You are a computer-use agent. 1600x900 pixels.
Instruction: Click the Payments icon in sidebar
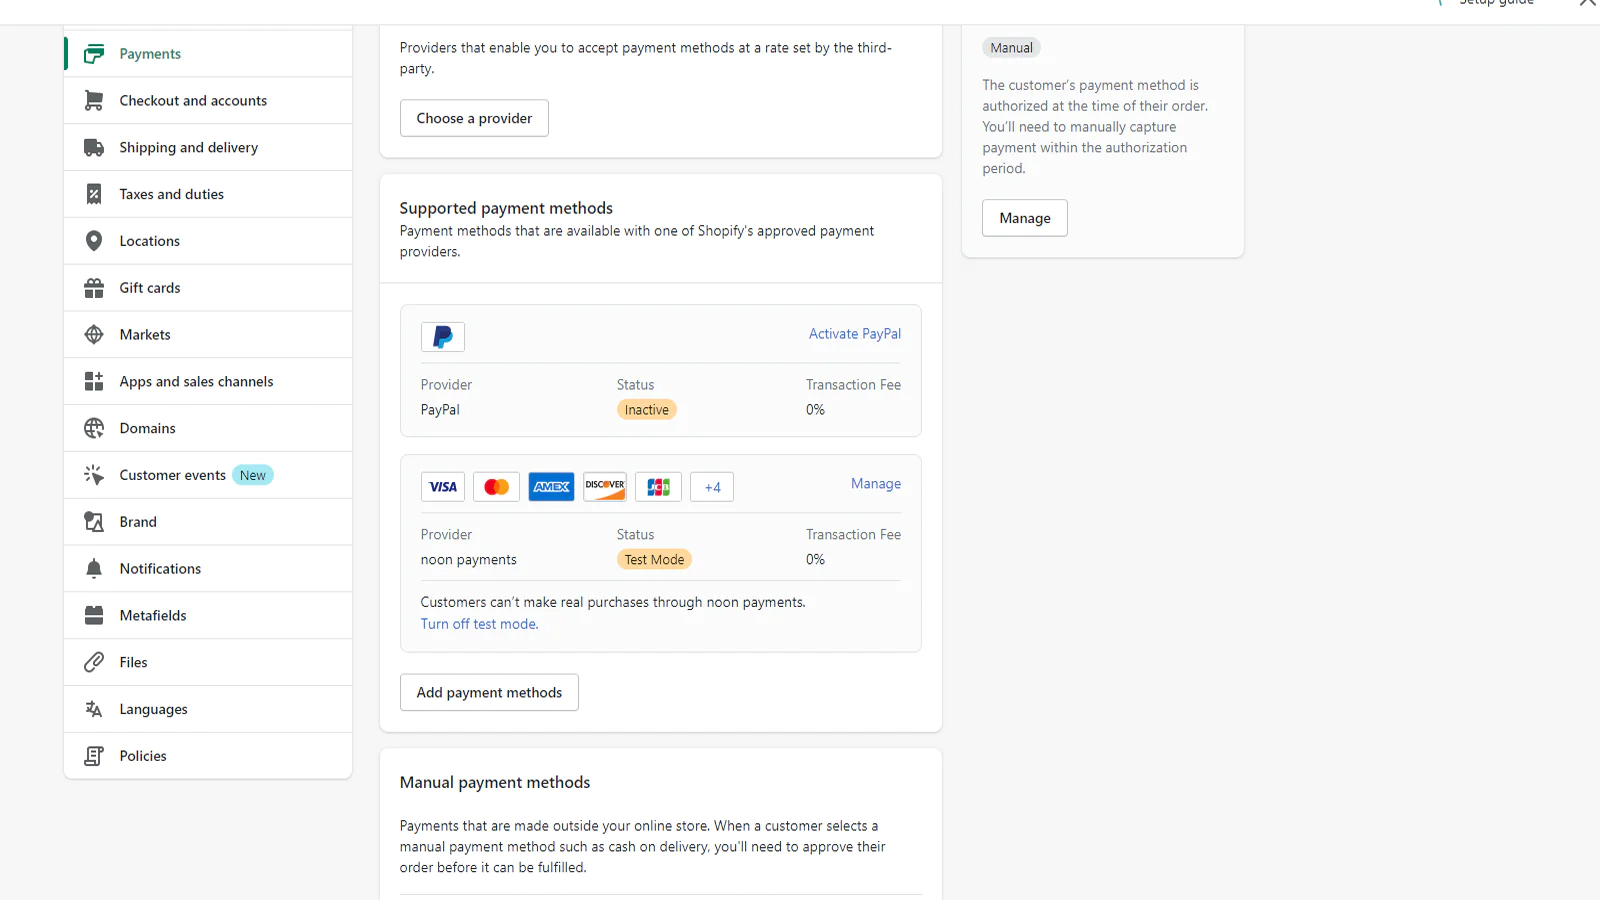pyautogui.click(x=94, y=54)
